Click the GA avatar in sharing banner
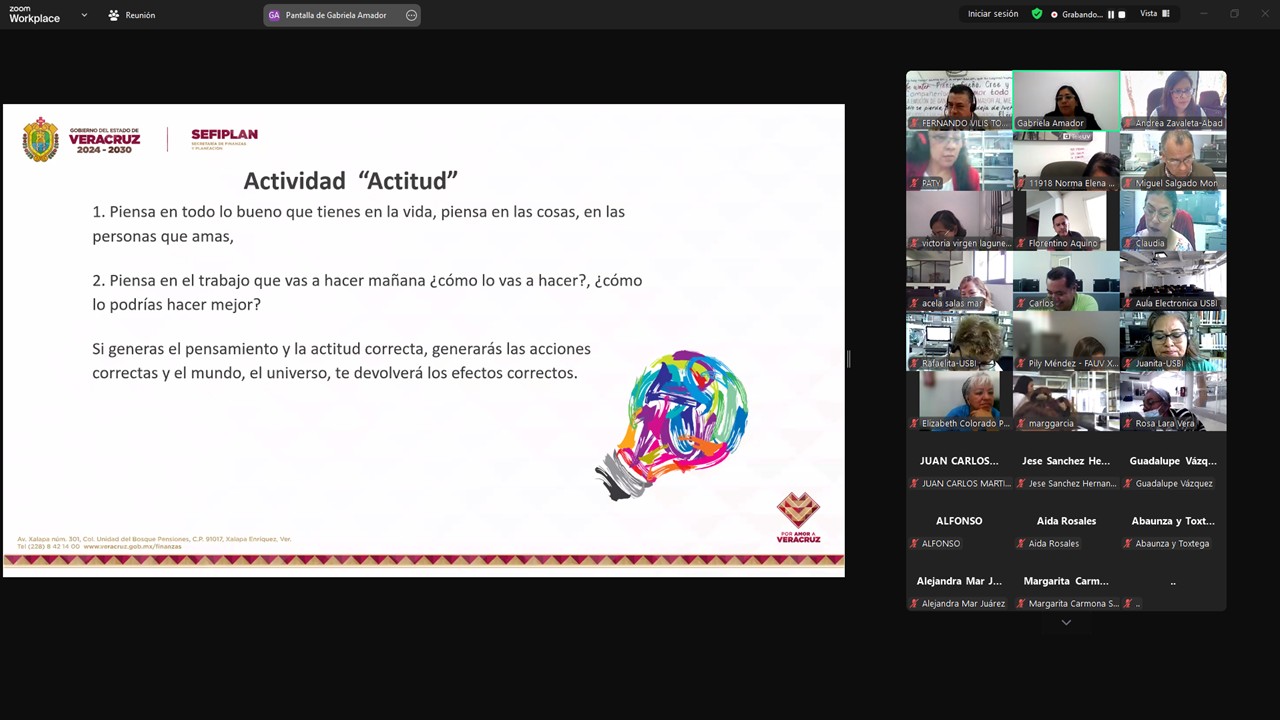 click(x=274, y=15)
